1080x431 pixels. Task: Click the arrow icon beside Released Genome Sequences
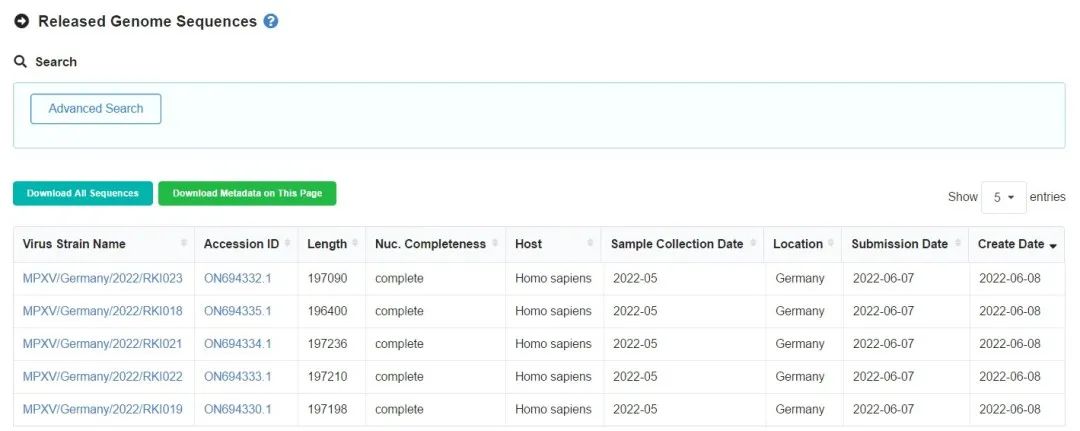tap(21, 21)
